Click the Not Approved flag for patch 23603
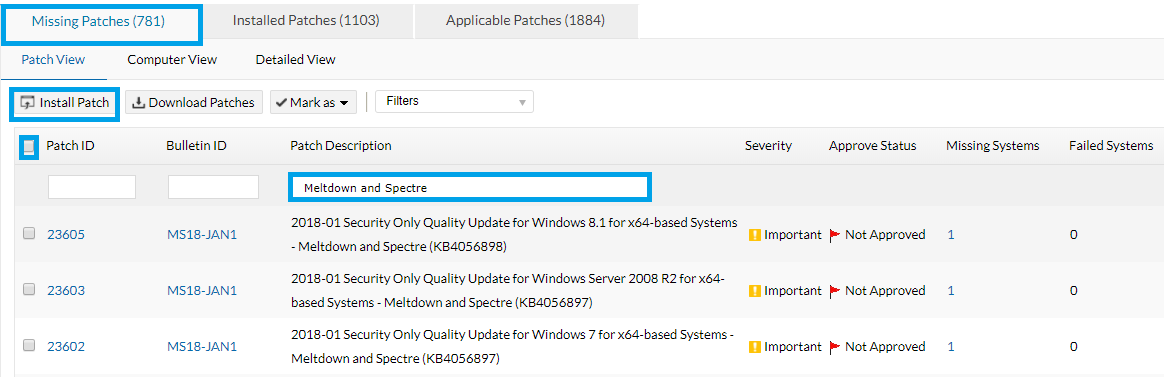Screen dimensions: 1164x377 click(834, 291)
